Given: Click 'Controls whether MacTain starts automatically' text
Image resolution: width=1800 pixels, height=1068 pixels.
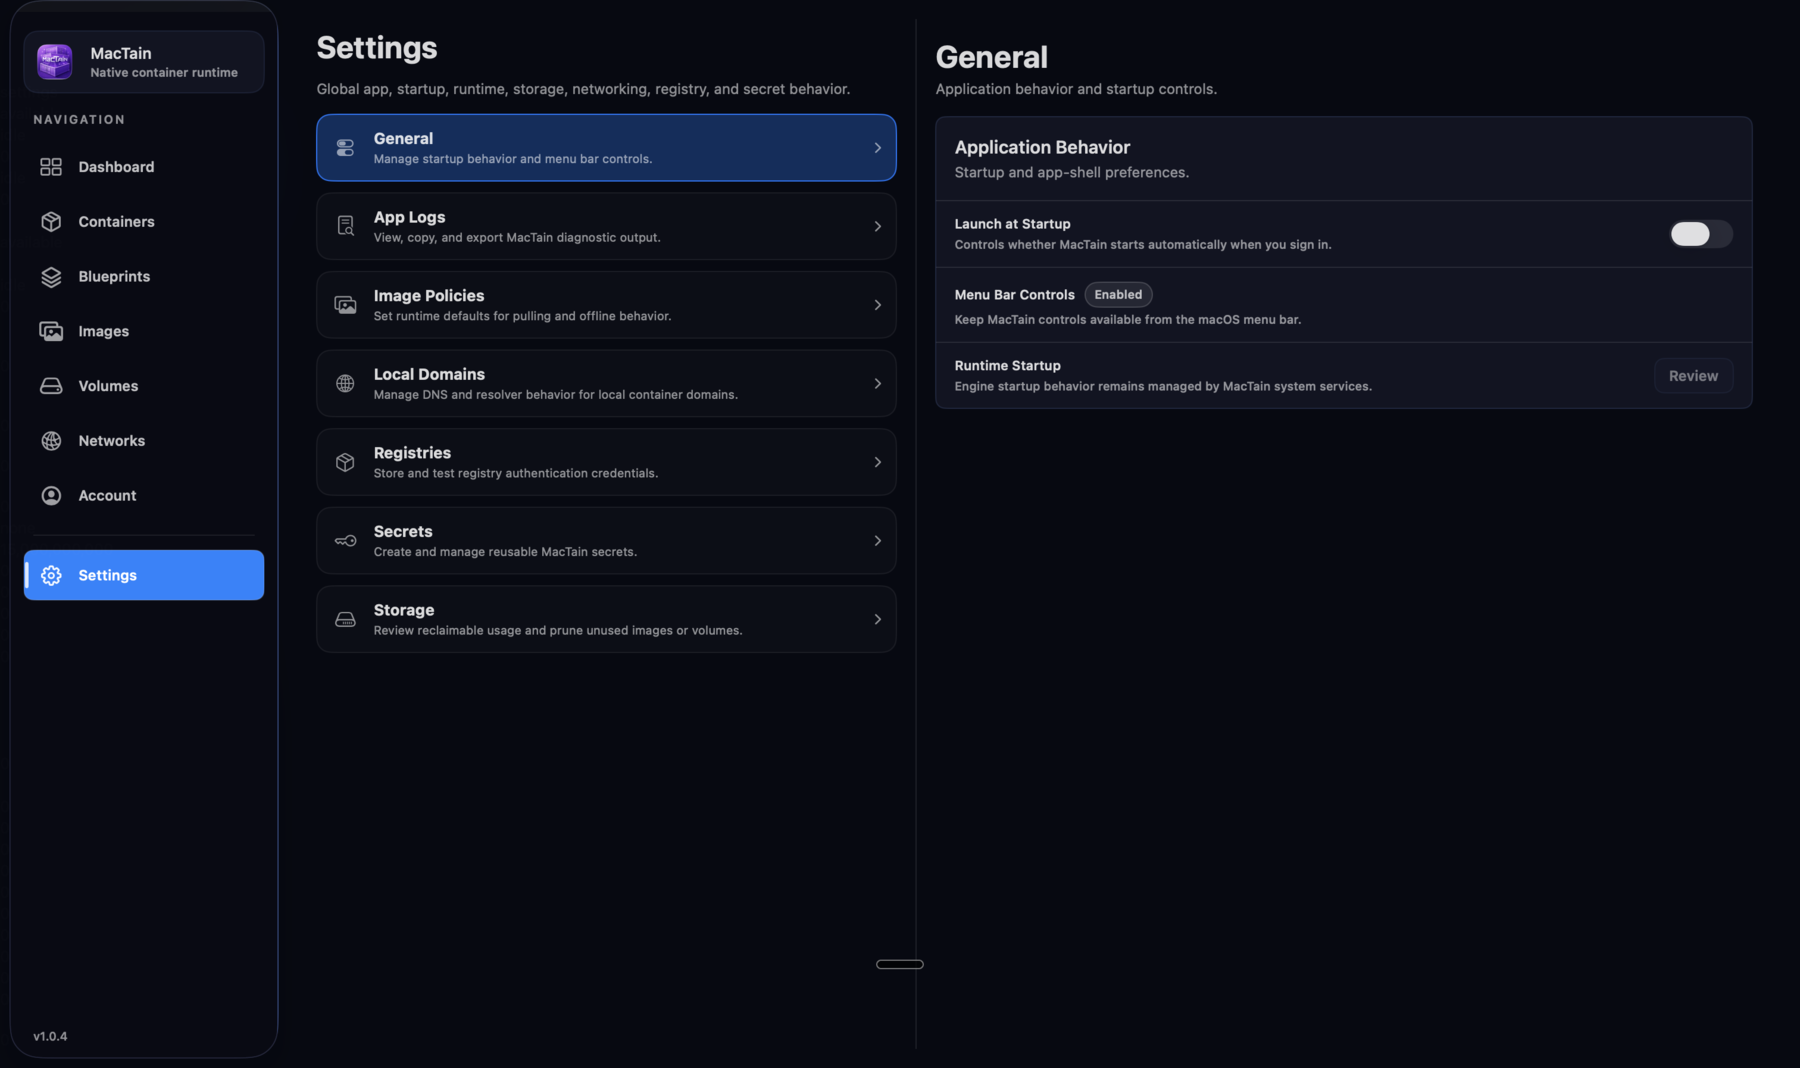Looking at the screenshot, I should pyautogui.click(x=1143, y=245).
